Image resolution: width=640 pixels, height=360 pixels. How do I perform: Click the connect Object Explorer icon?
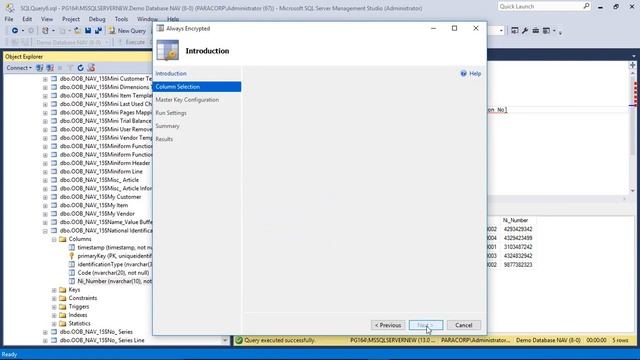(40, 68)
